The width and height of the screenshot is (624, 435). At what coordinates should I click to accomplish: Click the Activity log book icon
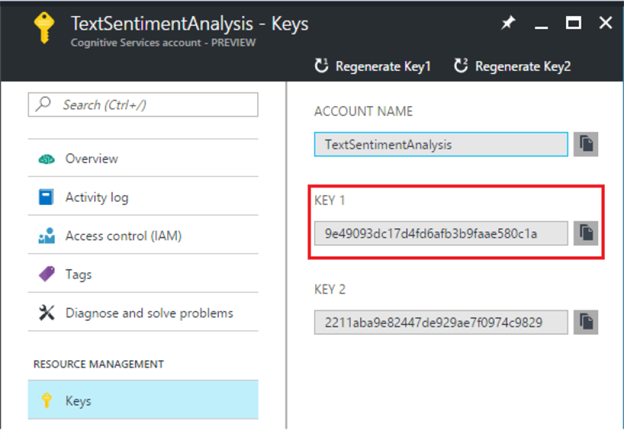tap(46, 197)
